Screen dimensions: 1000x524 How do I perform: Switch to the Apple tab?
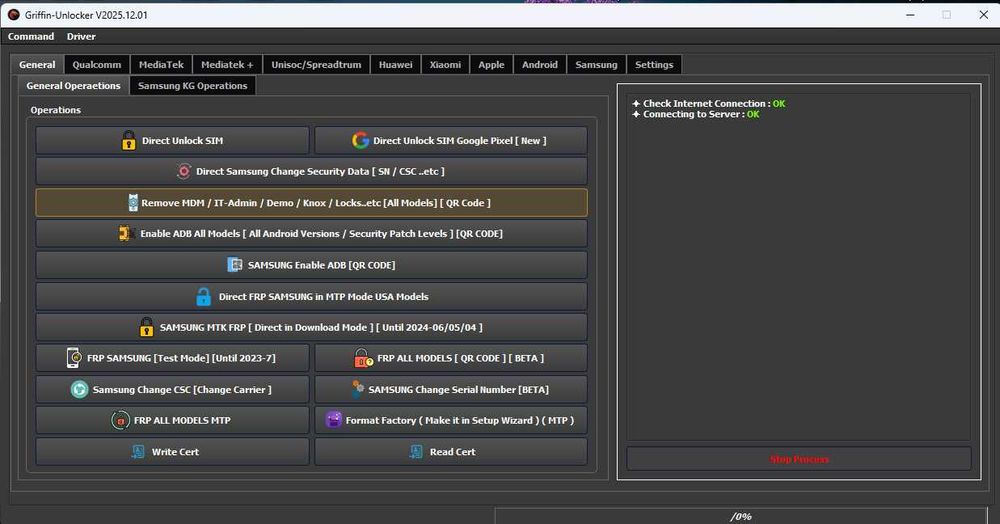point(491,64)
